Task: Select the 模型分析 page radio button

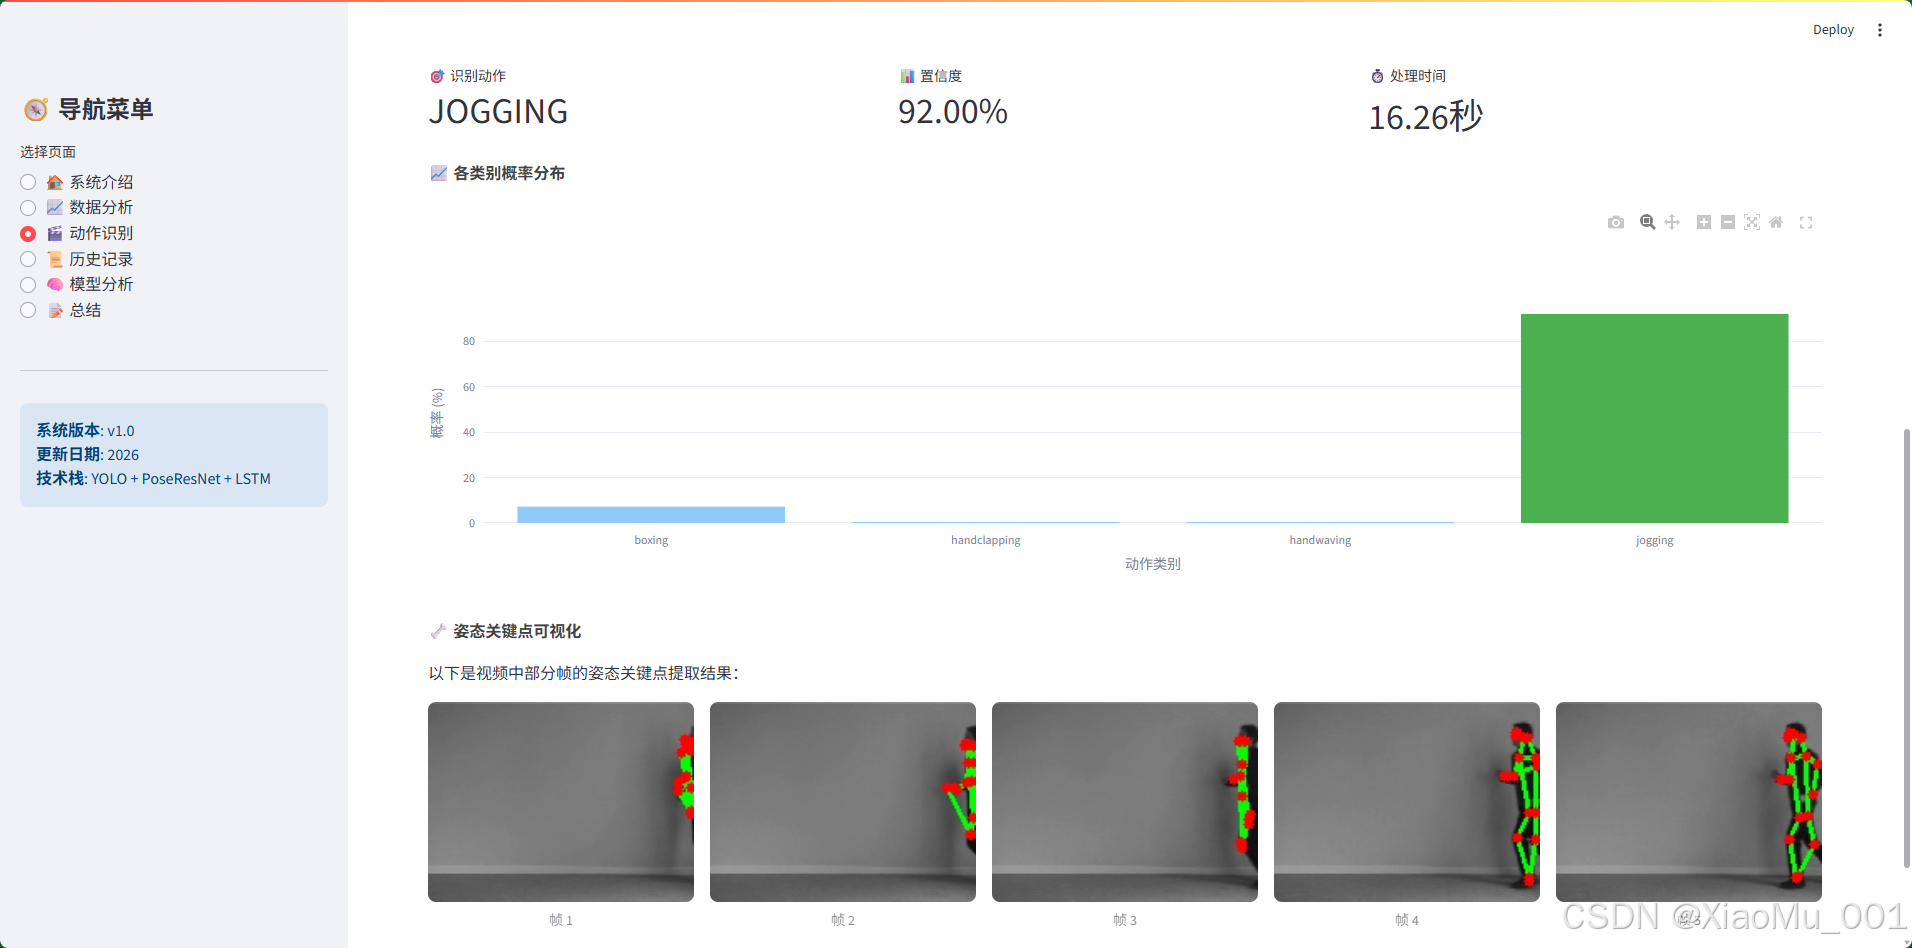Action: [28, 284]
